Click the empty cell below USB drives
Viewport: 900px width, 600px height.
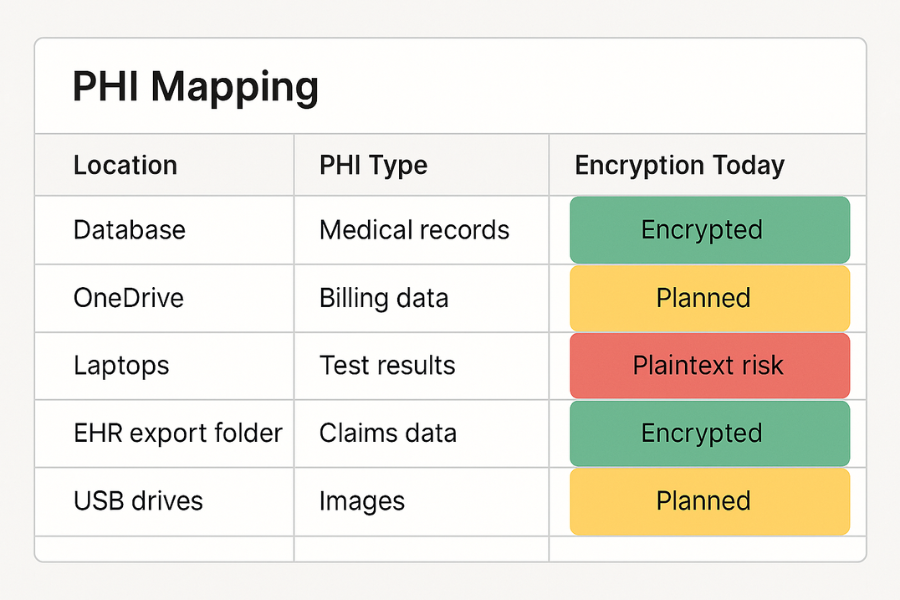(165, 549)
